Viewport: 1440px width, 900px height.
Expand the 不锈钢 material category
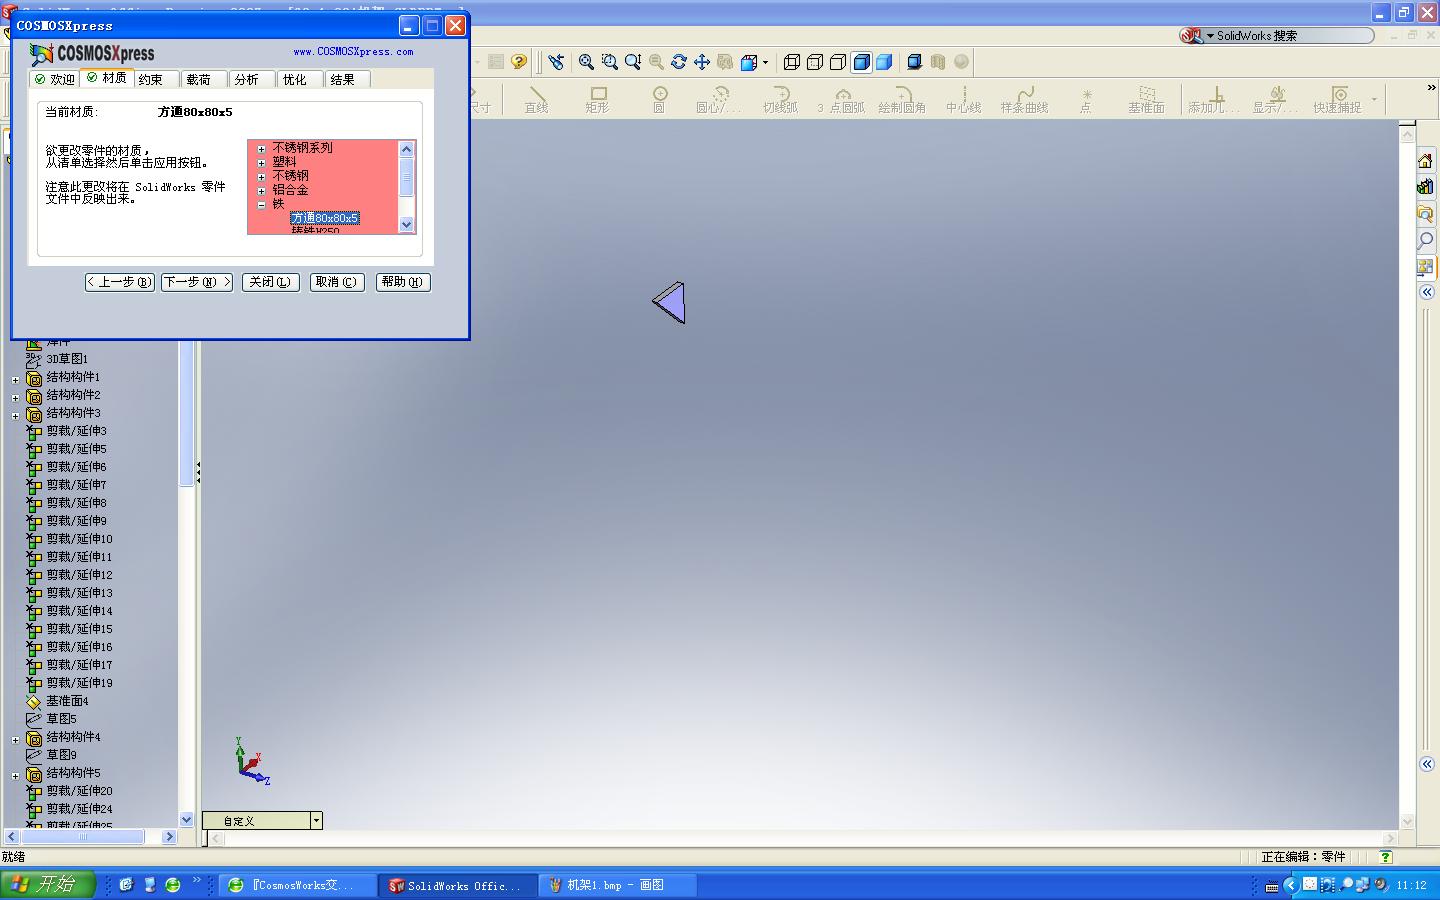(x=262, y=177)
